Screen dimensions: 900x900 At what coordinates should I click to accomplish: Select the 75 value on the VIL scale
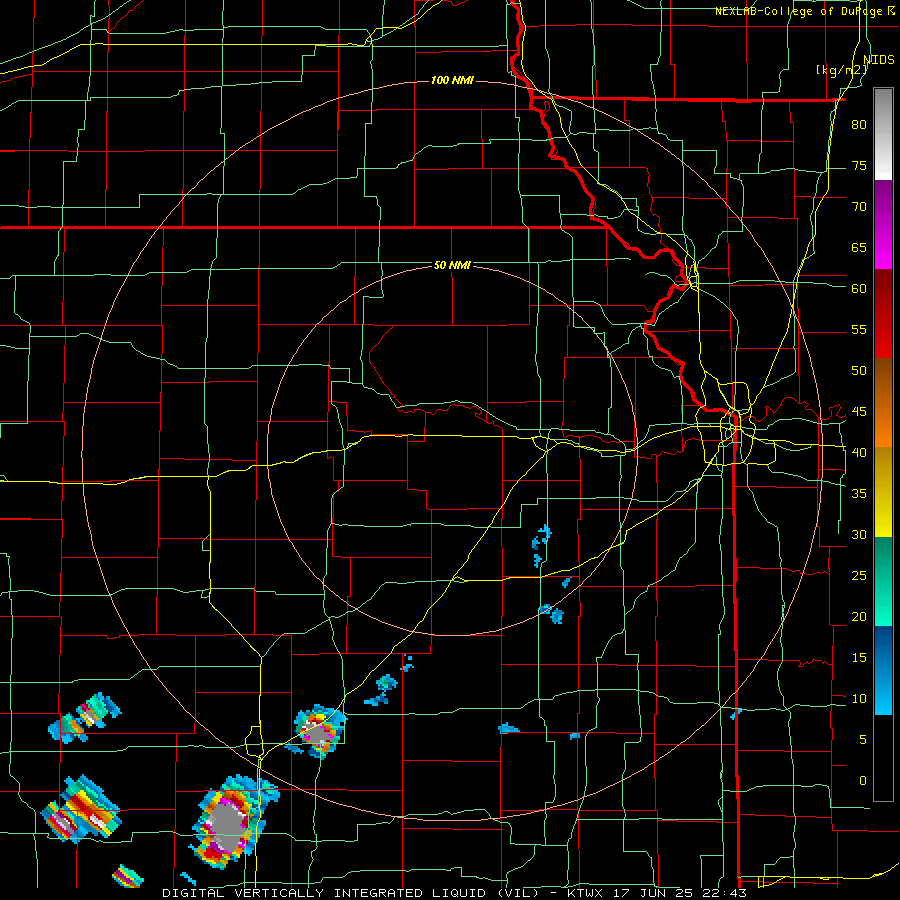859,166
